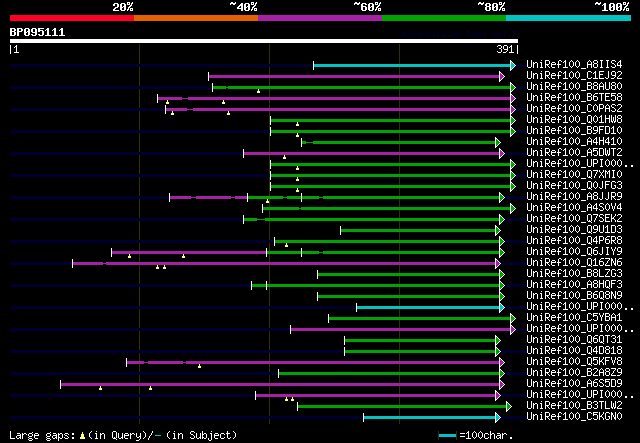Open the UniRef100_Q4D818 entry
This screenshot has height=443, width=640.
[x=574, y=351]
